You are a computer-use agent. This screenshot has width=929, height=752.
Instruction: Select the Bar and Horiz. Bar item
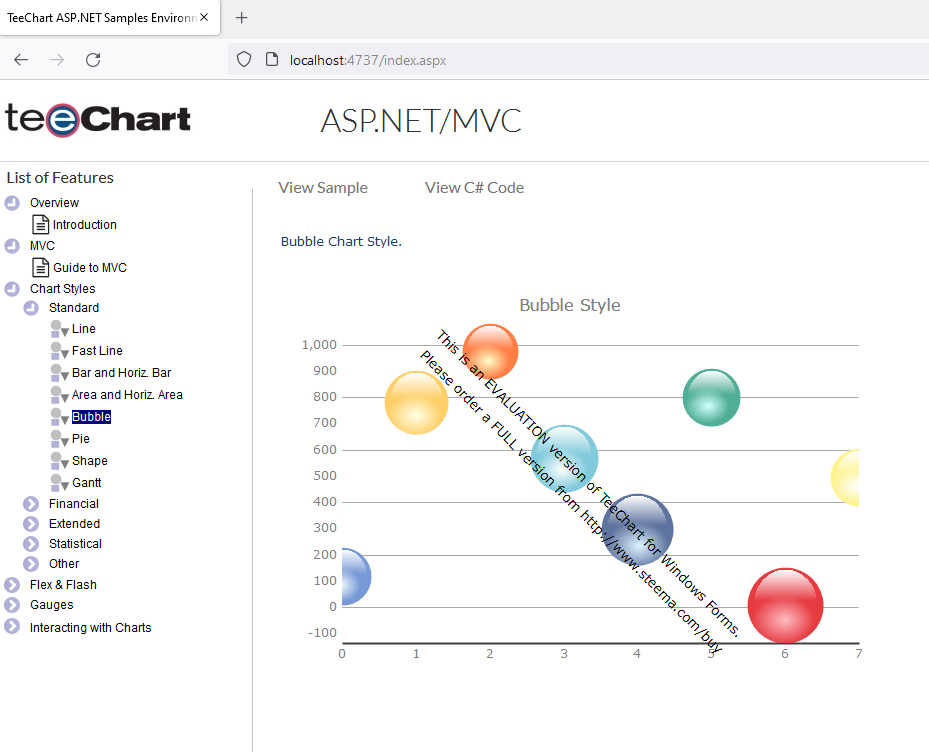(x=121, y=373)
